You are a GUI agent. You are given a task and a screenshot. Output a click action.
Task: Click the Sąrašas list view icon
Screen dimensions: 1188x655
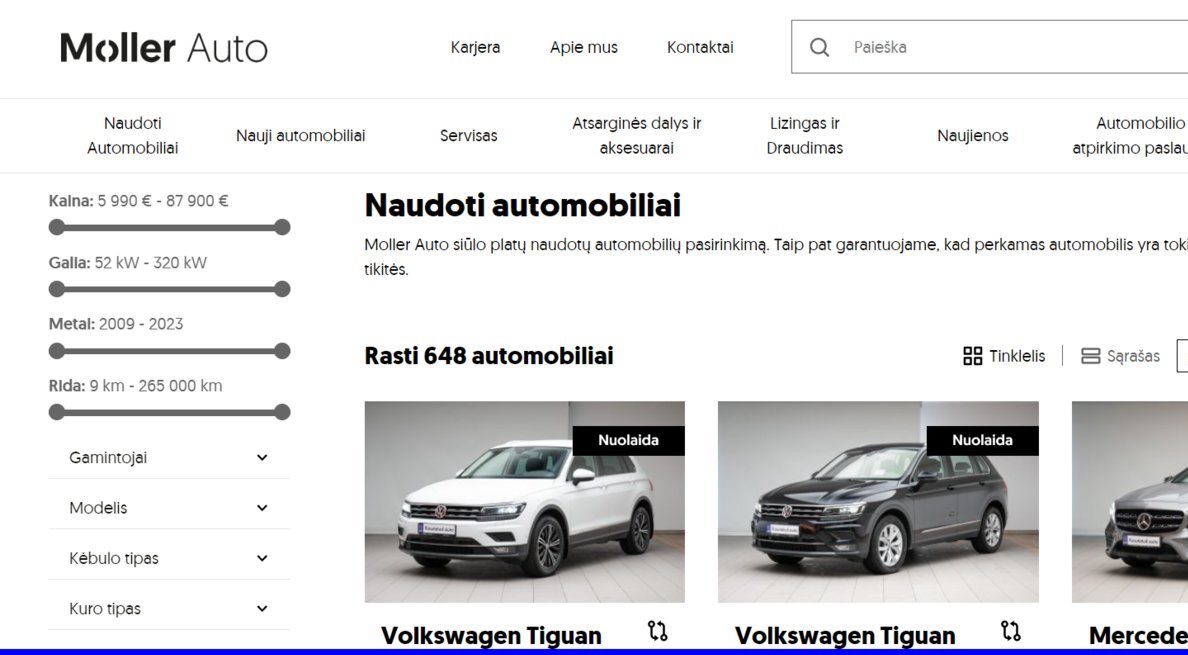(x=1090, y=356)
